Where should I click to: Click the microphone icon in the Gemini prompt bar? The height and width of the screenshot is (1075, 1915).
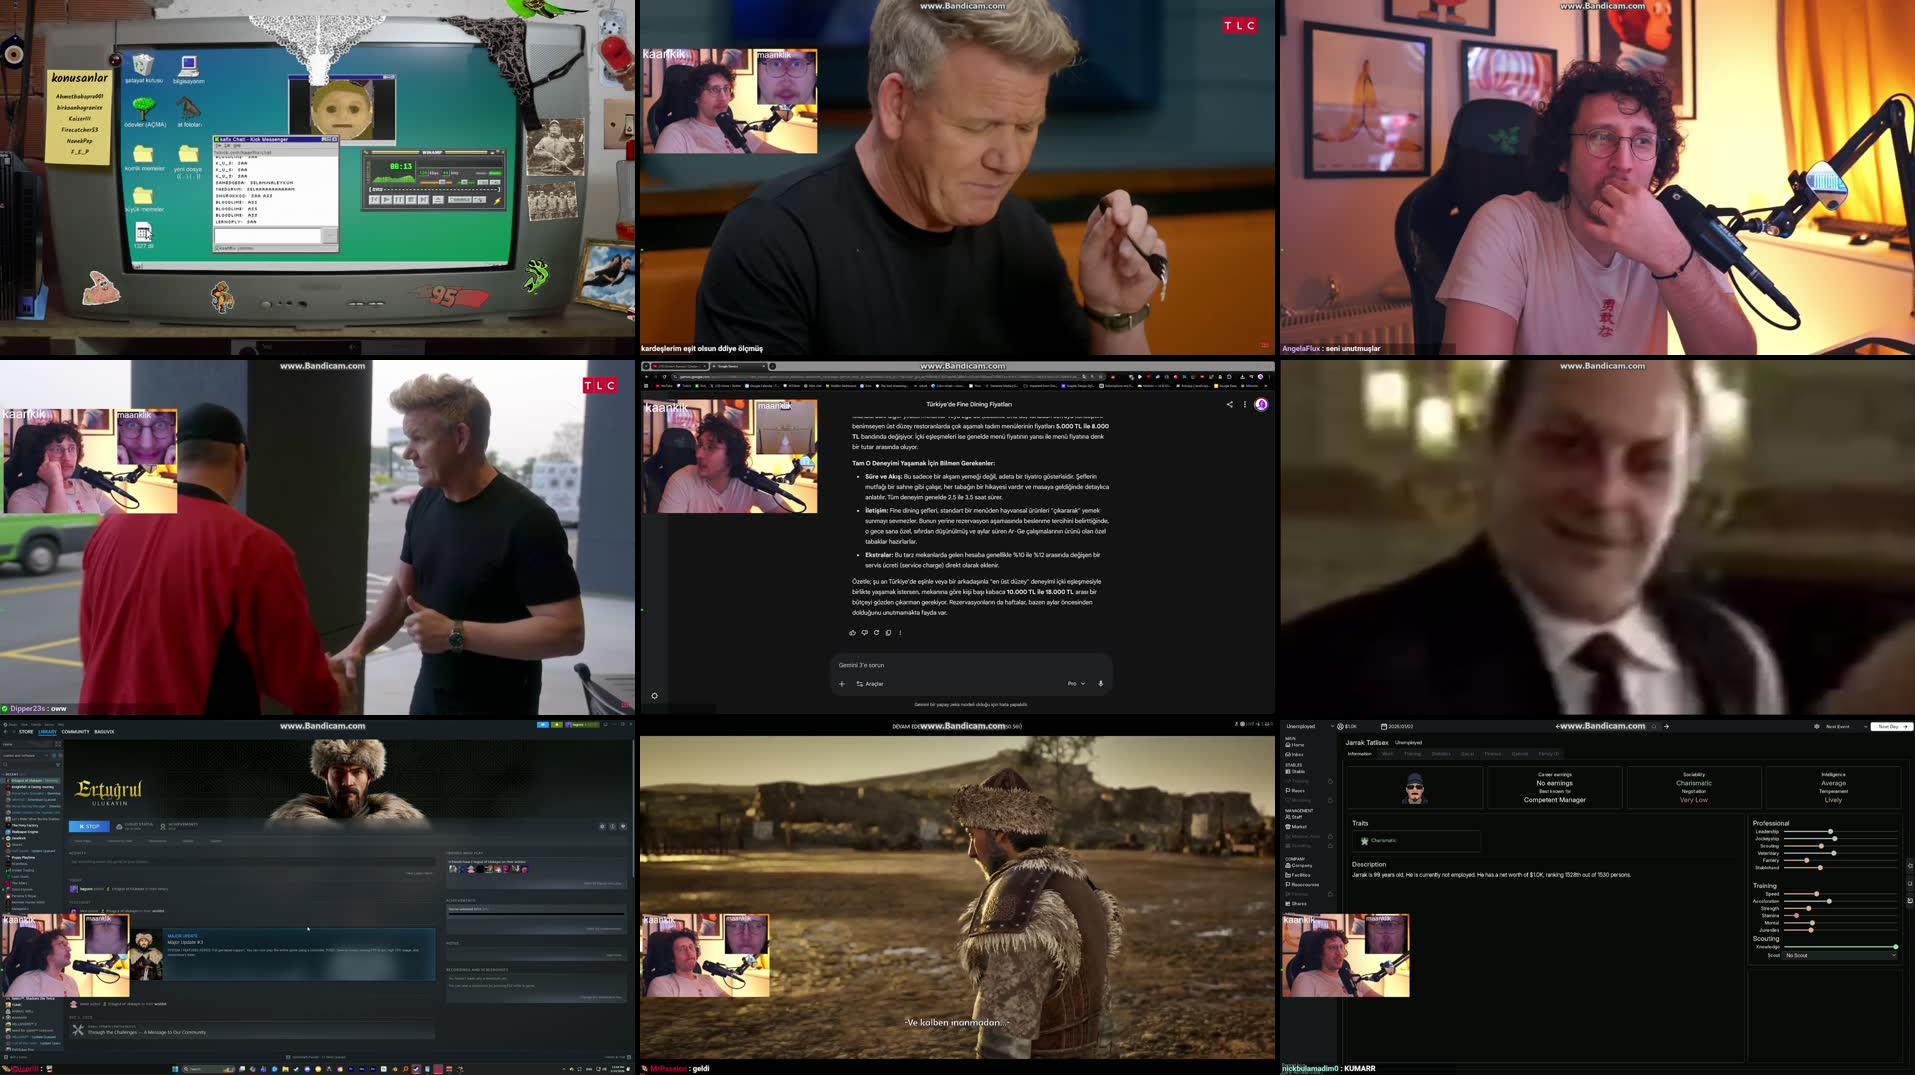[1101, 683]
